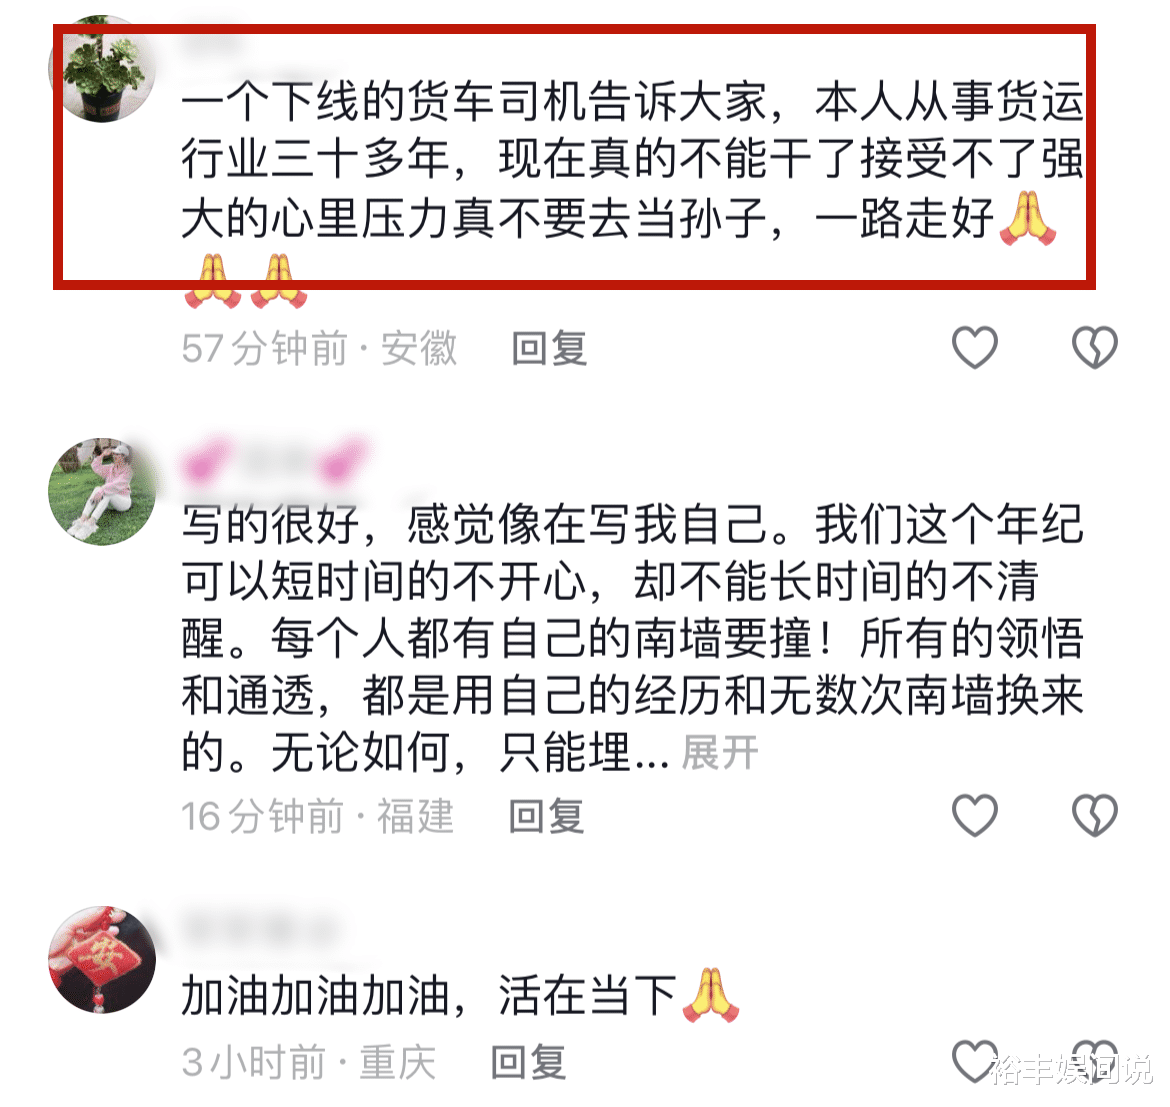
Task: Like the 加油加油加油 comment from 重庆
Action: tap(975, 1061)
